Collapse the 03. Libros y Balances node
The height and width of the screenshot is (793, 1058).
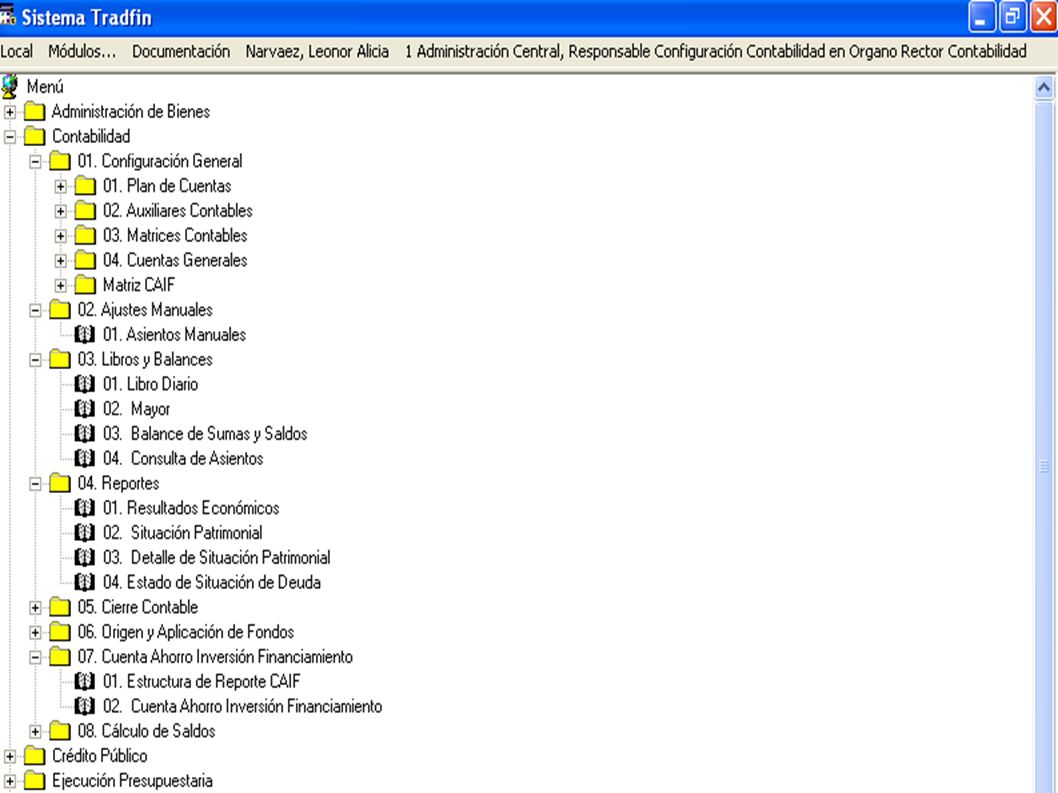pyautogui.click(x=35, y=360)
